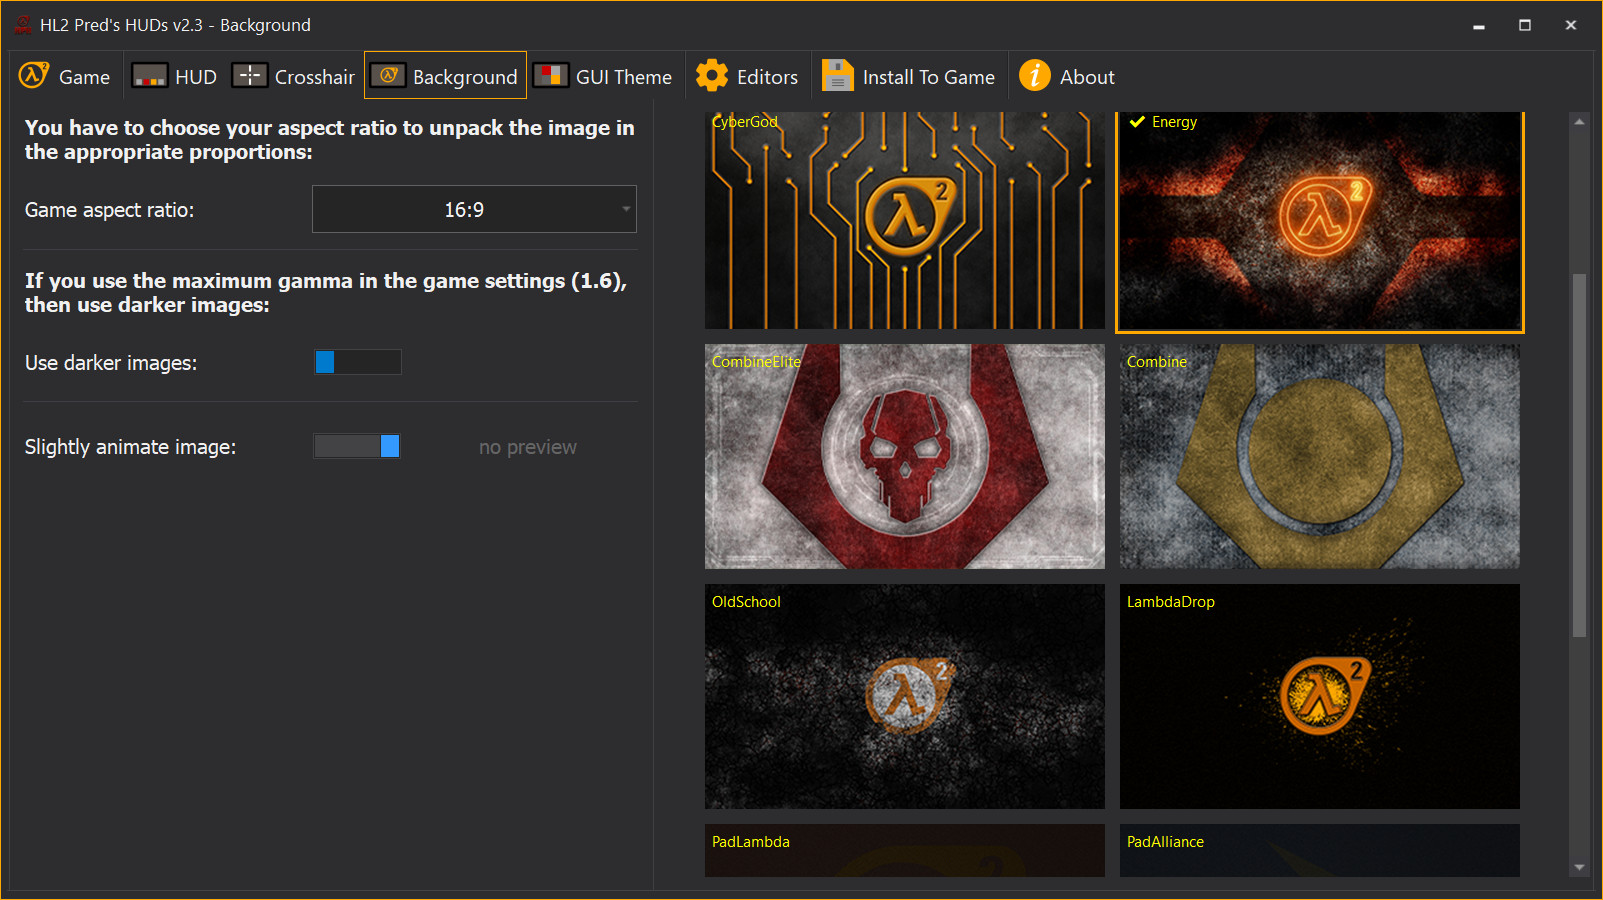The height and width of the screenshot is (900, 1603).
Task: Click the Crosshair tab icon
Action: click(x=249, y=75)
